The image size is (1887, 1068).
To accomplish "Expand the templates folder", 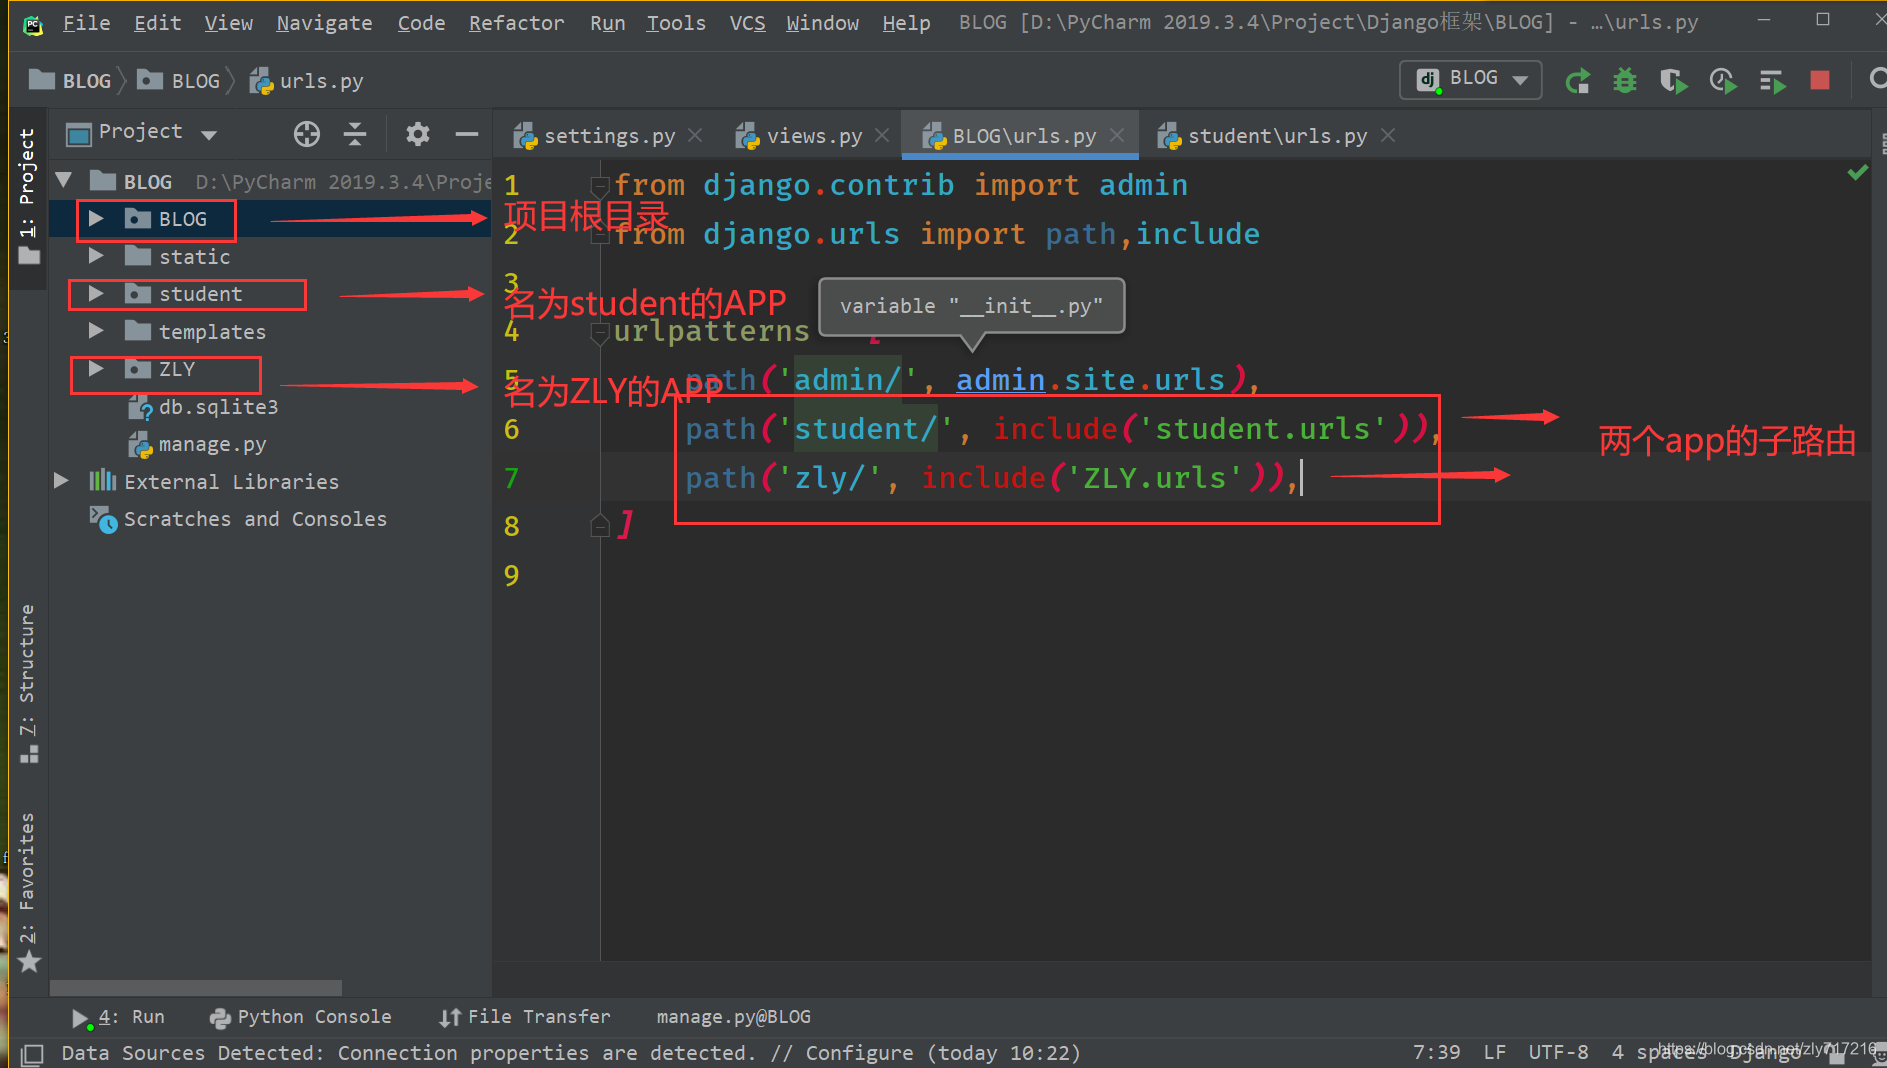I will point(96,331).
